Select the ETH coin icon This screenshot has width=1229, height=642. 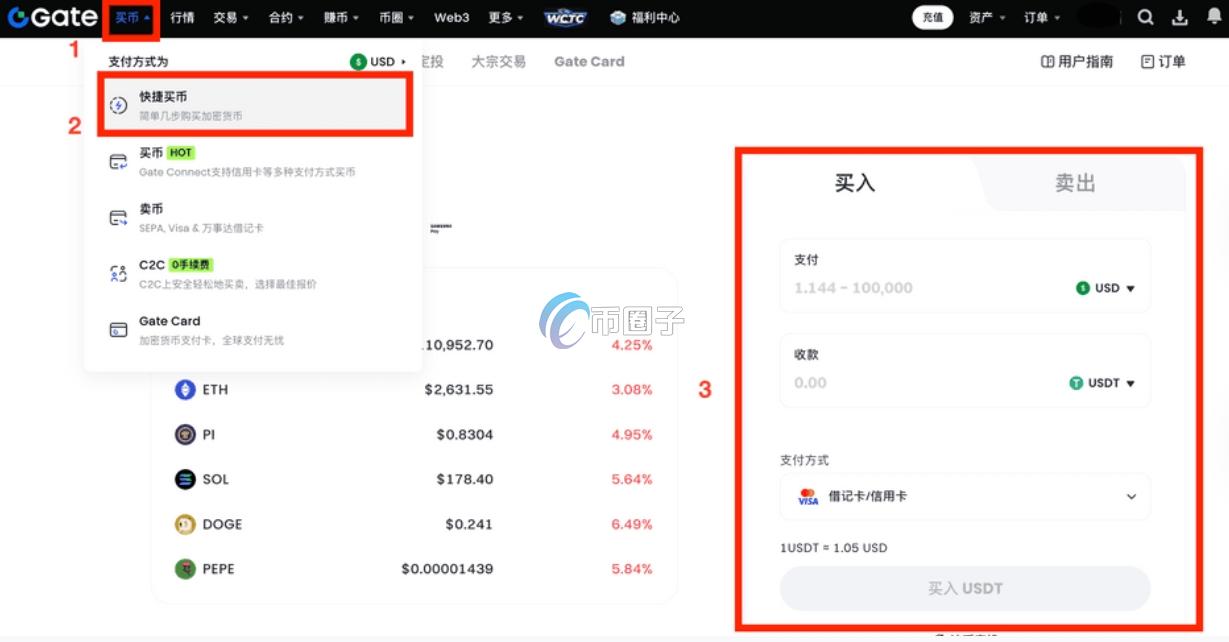pos(187,389)
